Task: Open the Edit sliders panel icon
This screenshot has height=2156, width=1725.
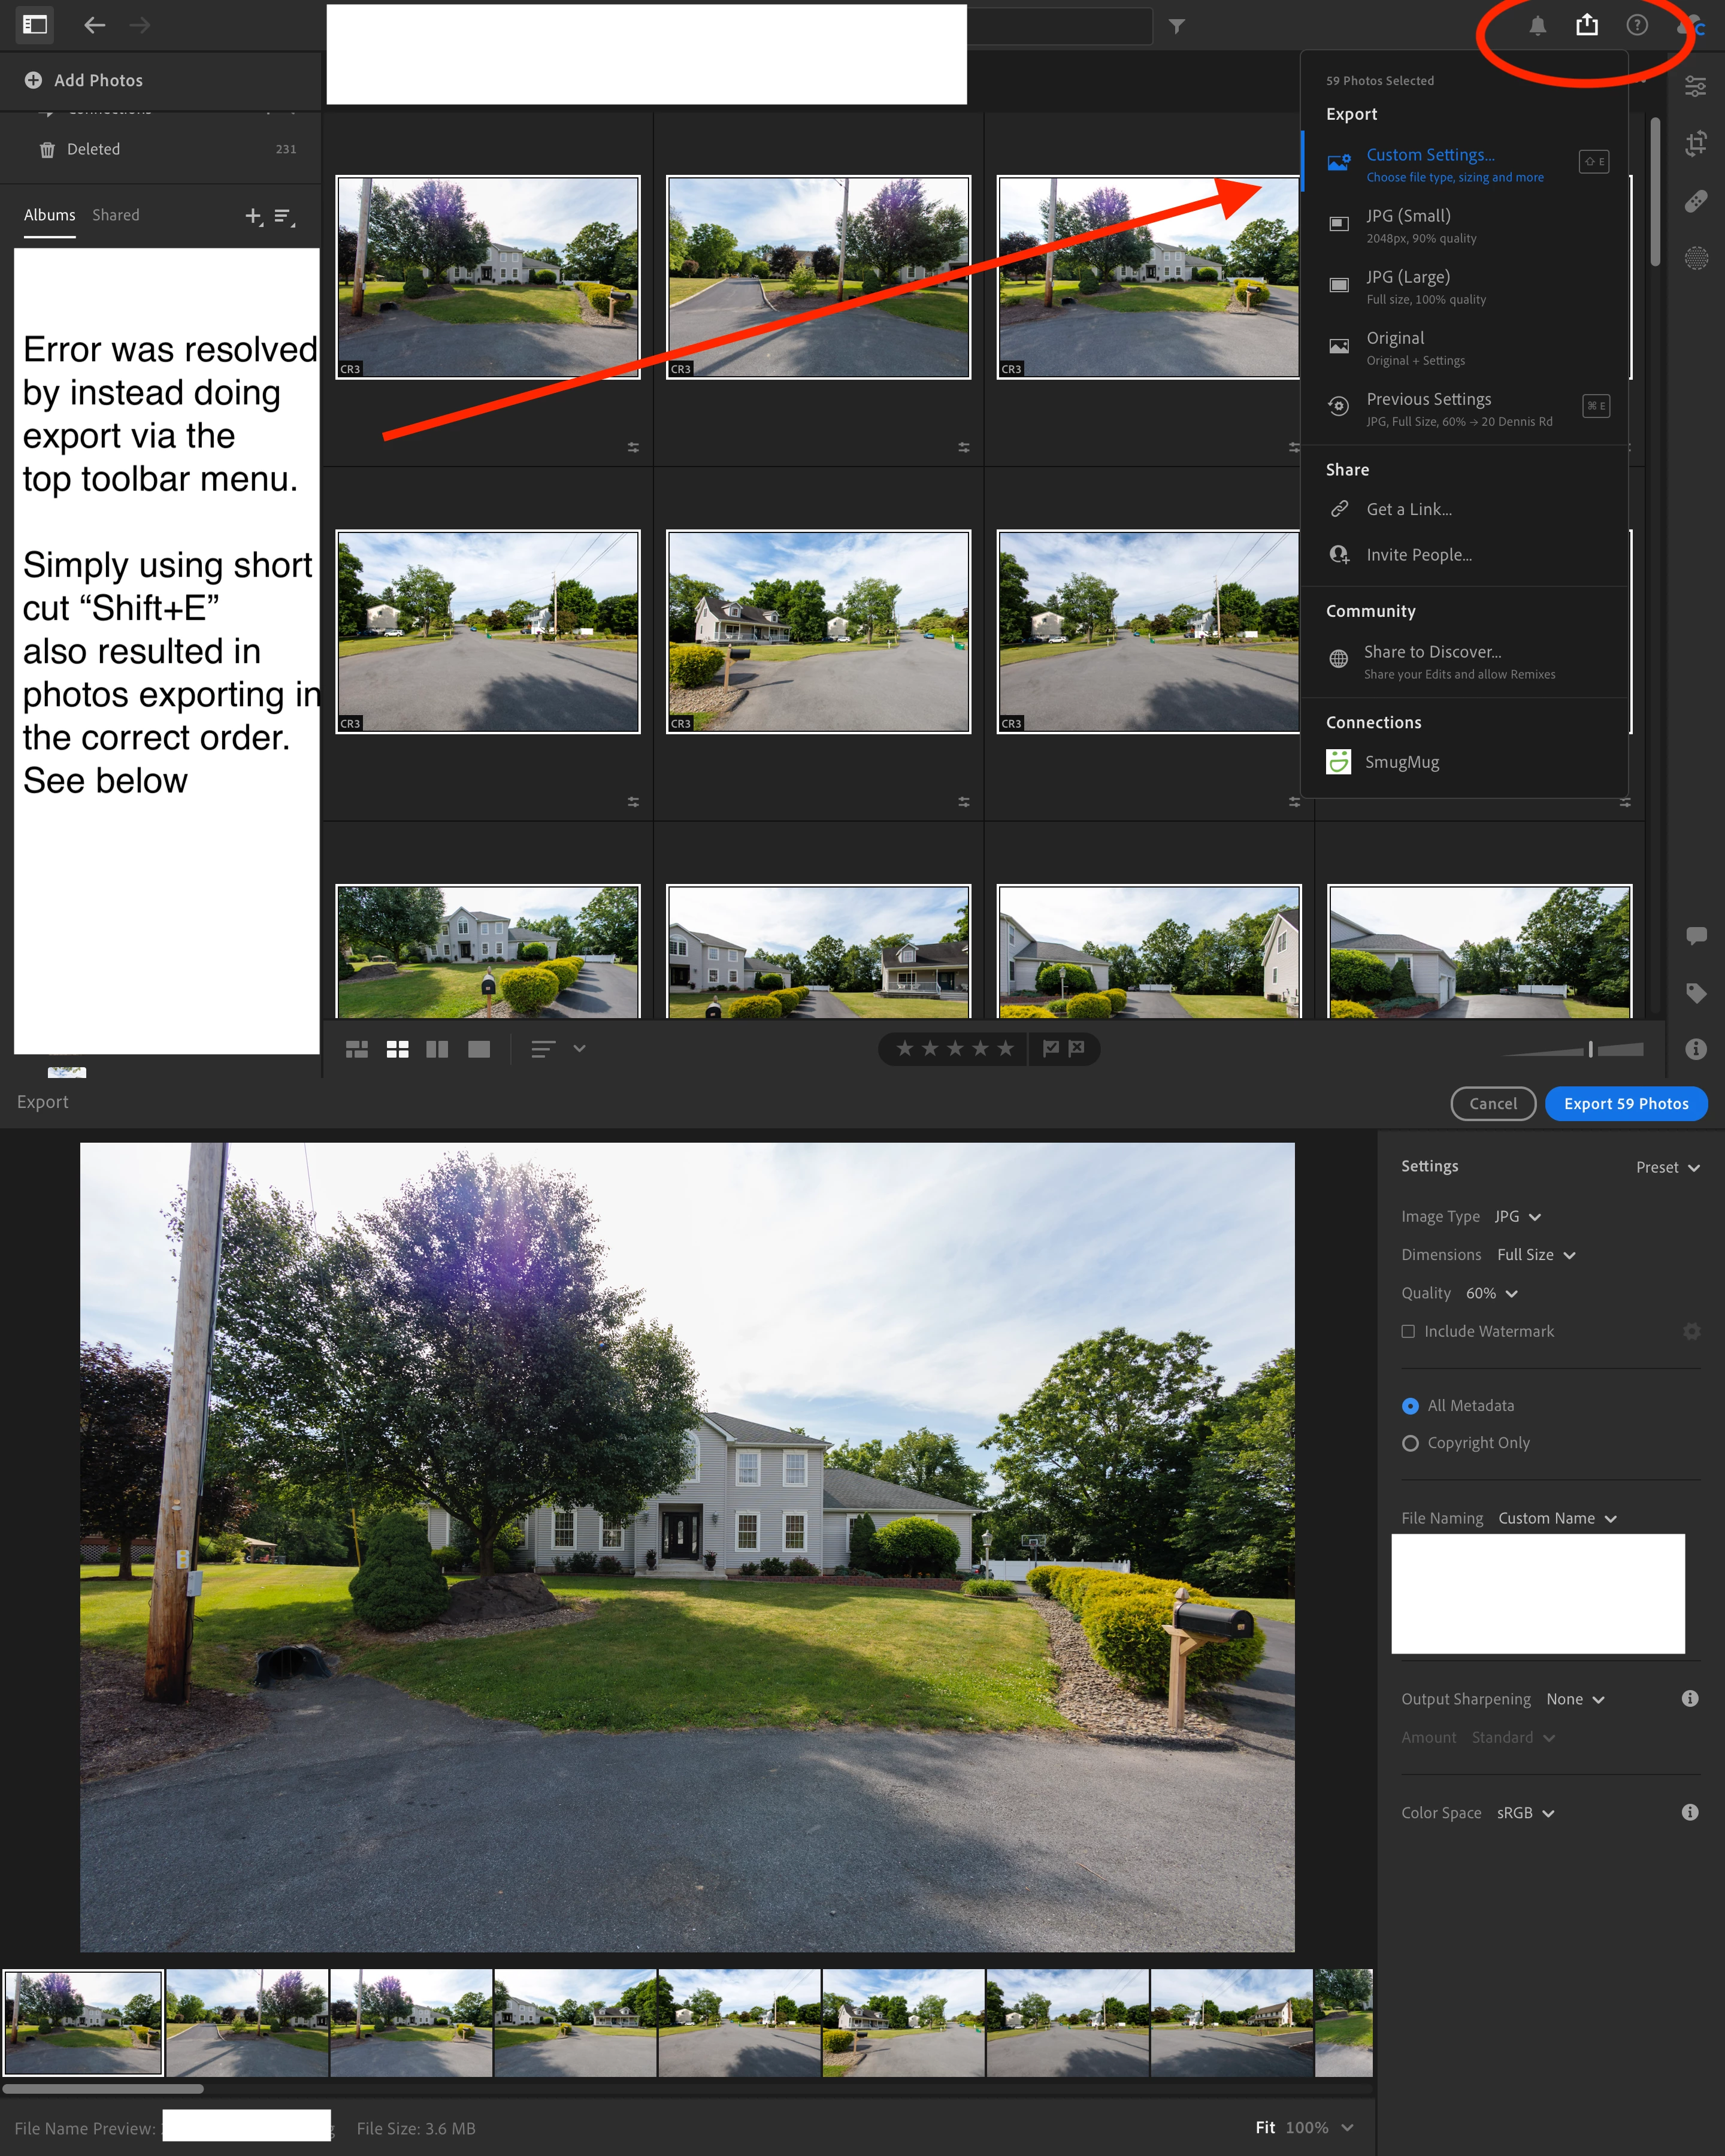Action: [1695, 87]
